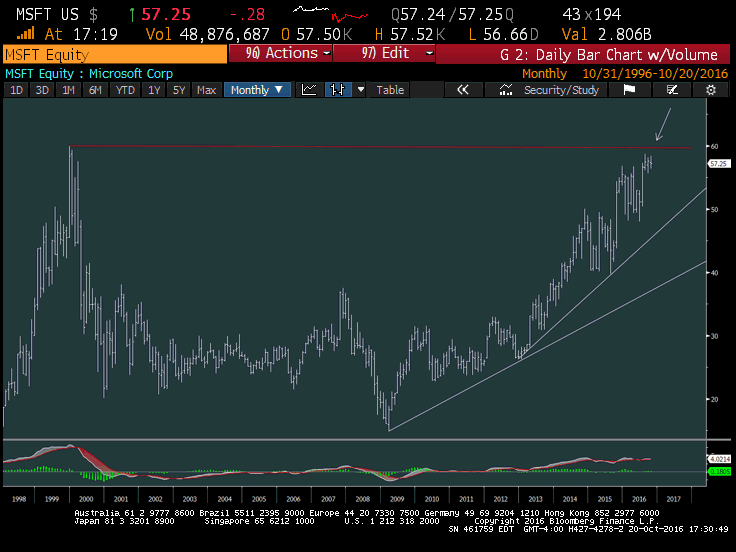
Task: Select the 6M time range
Action: coord(95,90)
